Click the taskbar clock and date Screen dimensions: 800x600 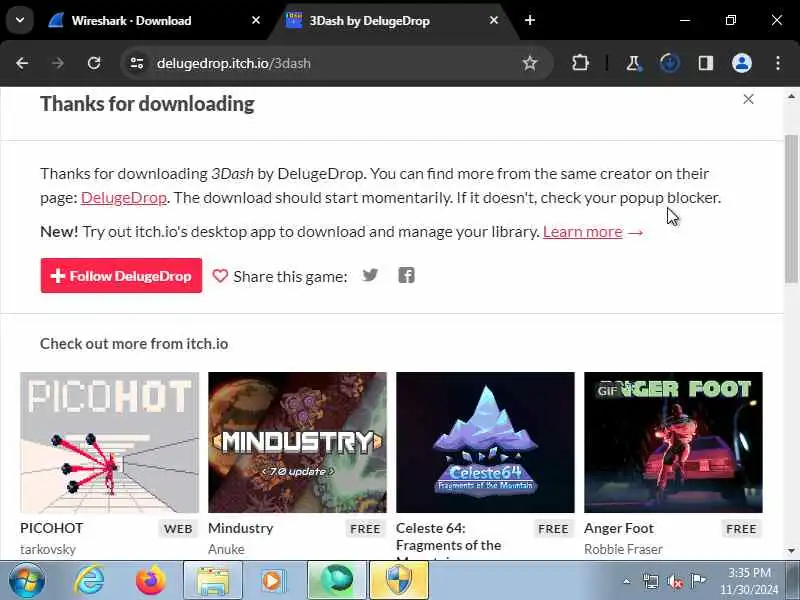click(749, 581)
